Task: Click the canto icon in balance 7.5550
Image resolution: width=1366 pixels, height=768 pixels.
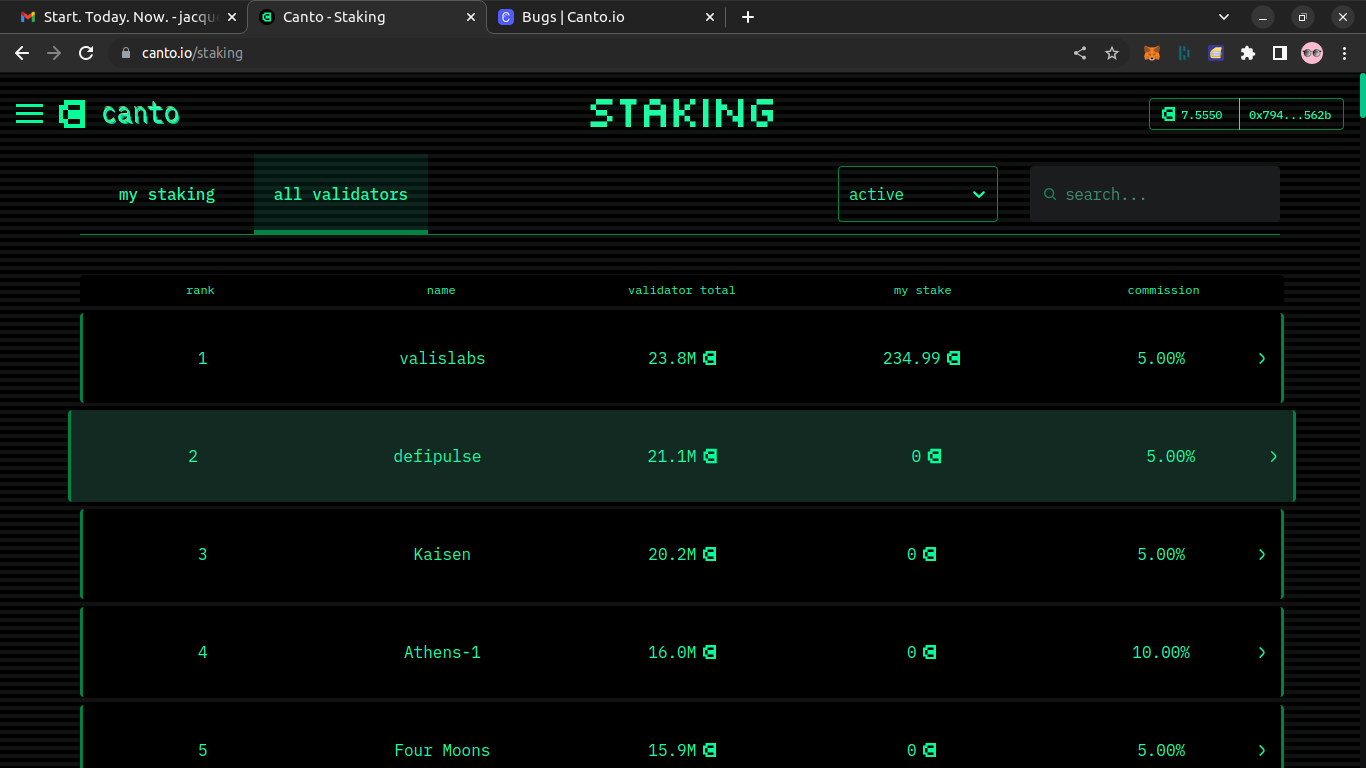Action: (1169, 115)
